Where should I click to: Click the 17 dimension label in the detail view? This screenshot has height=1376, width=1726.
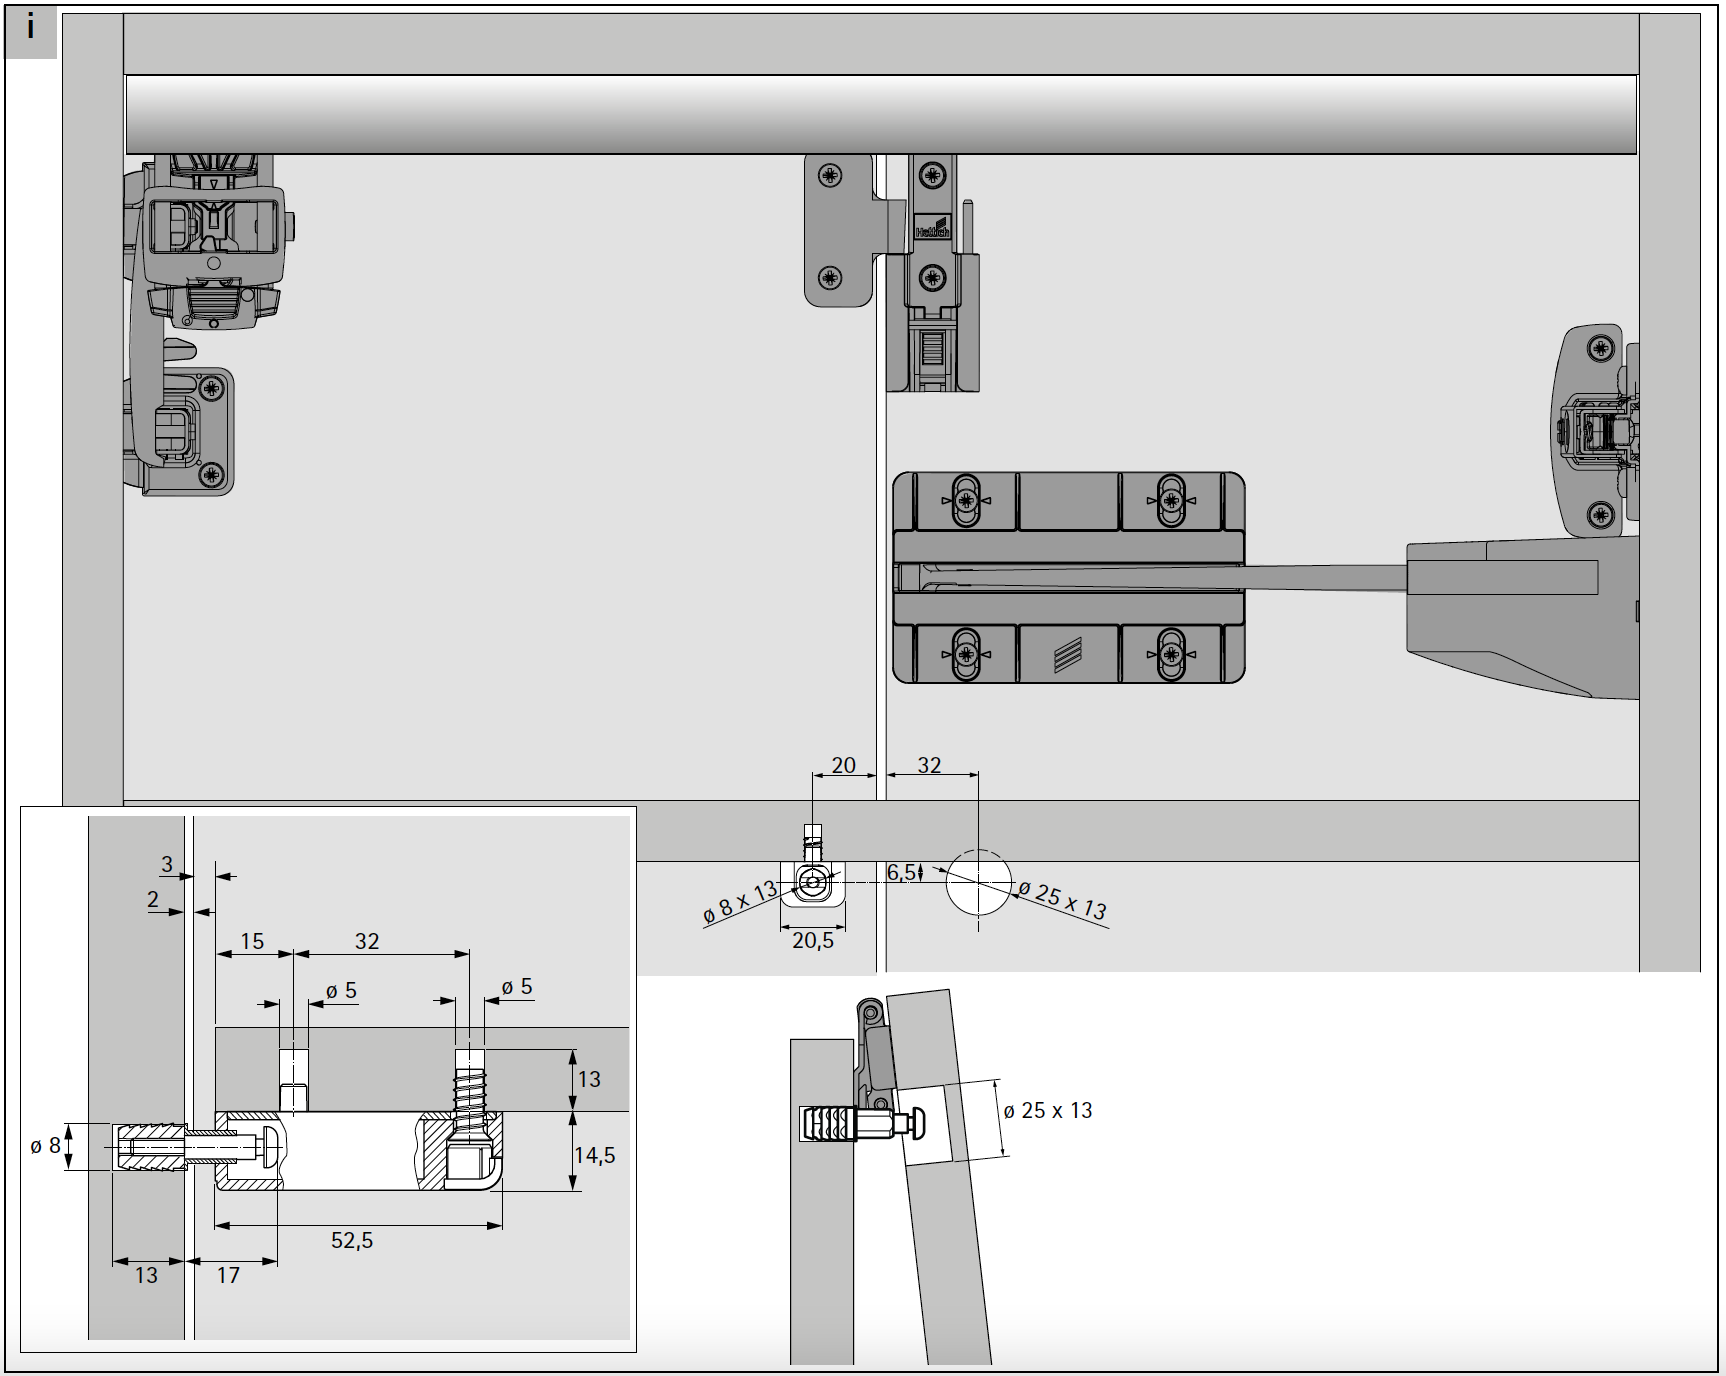click(228, 1275)
